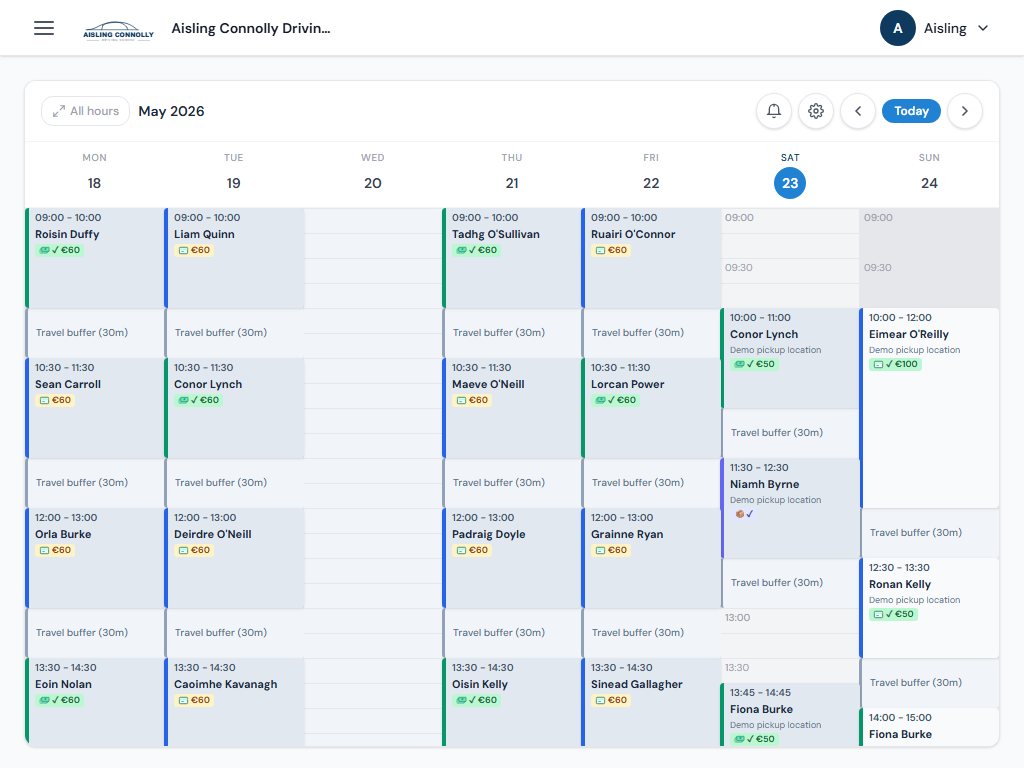Open Roisin Duffy 09:00 lesson
This screenshot has height=768, width=1024.
(x=95, y=258)
